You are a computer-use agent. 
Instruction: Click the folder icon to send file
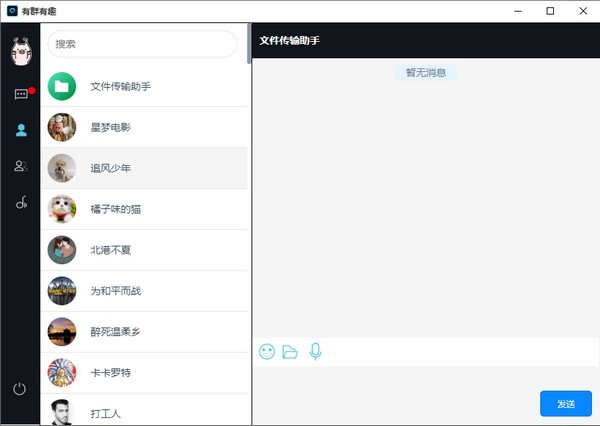pos(291,351)
